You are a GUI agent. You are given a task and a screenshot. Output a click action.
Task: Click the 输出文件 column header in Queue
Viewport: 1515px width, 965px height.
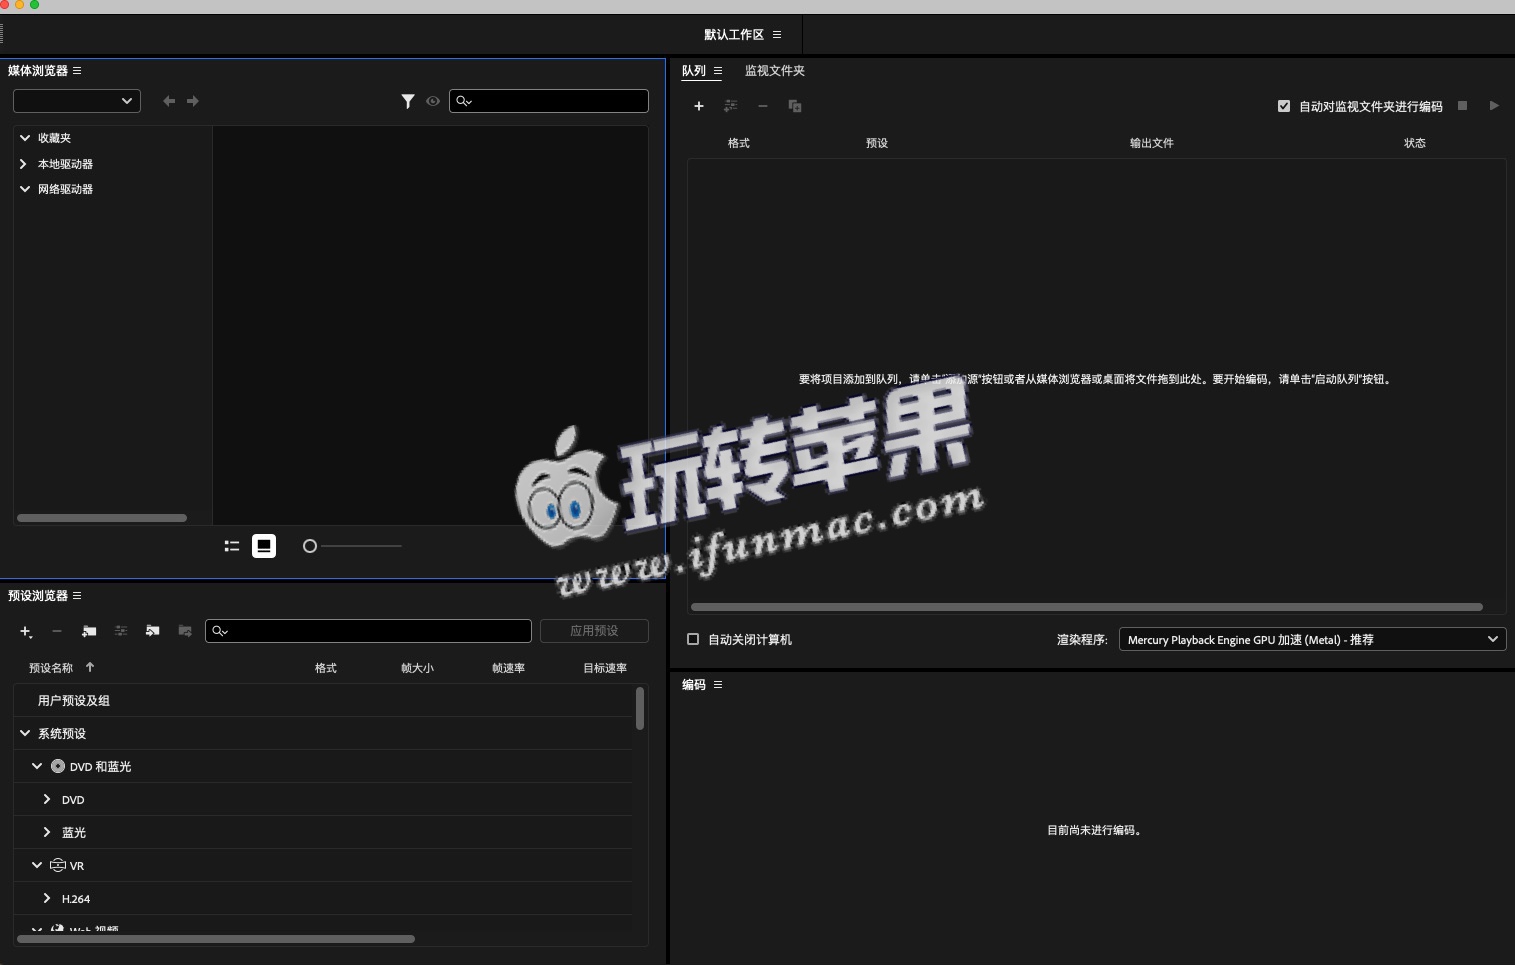point(1152,143)
